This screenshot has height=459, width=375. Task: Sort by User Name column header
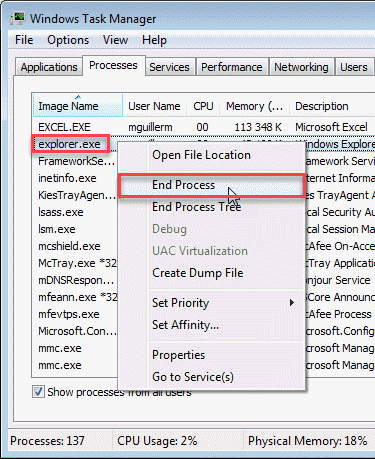[x=154, y=106]
